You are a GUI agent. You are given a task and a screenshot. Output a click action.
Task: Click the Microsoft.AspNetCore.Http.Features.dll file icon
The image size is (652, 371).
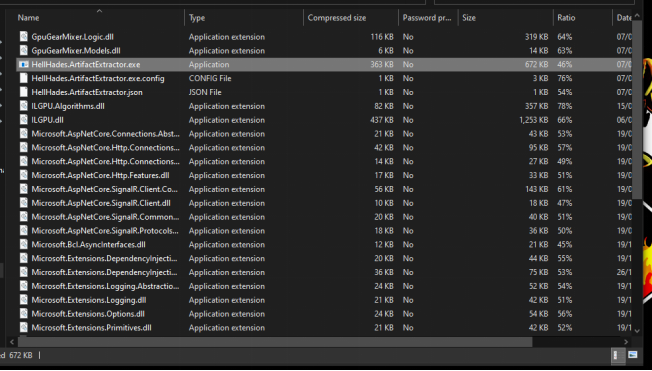click(24, 175)
